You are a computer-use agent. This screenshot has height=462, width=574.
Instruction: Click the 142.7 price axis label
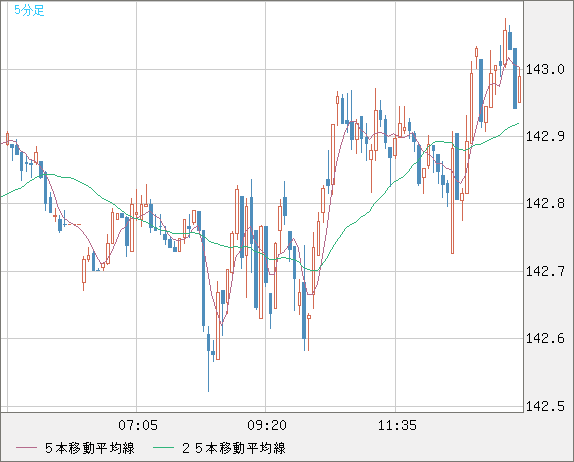pyautogui.click(x=545, y=271)
